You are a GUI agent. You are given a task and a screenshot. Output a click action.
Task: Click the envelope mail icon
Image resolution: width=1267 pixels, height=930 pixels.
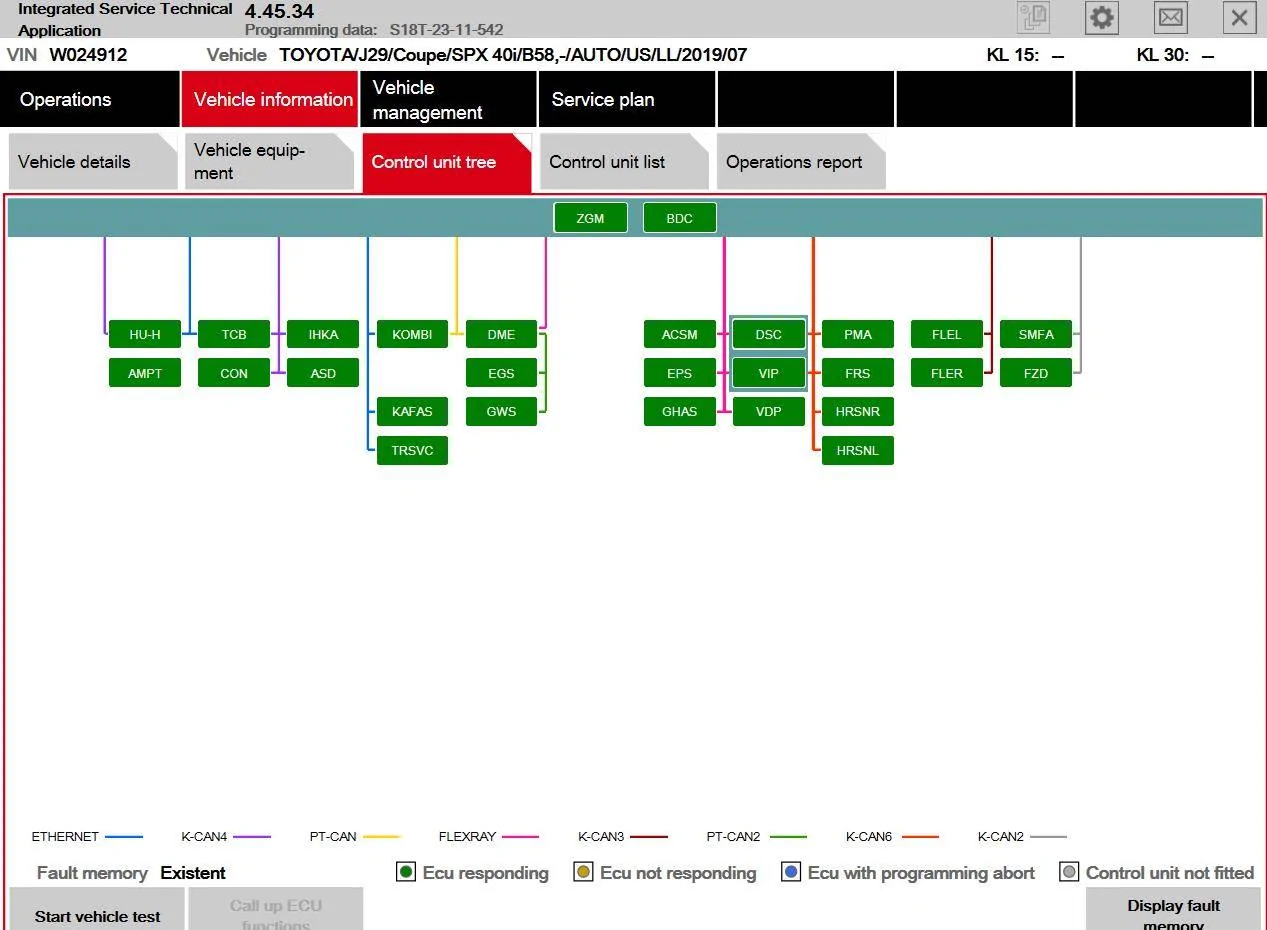[1170, 17]
